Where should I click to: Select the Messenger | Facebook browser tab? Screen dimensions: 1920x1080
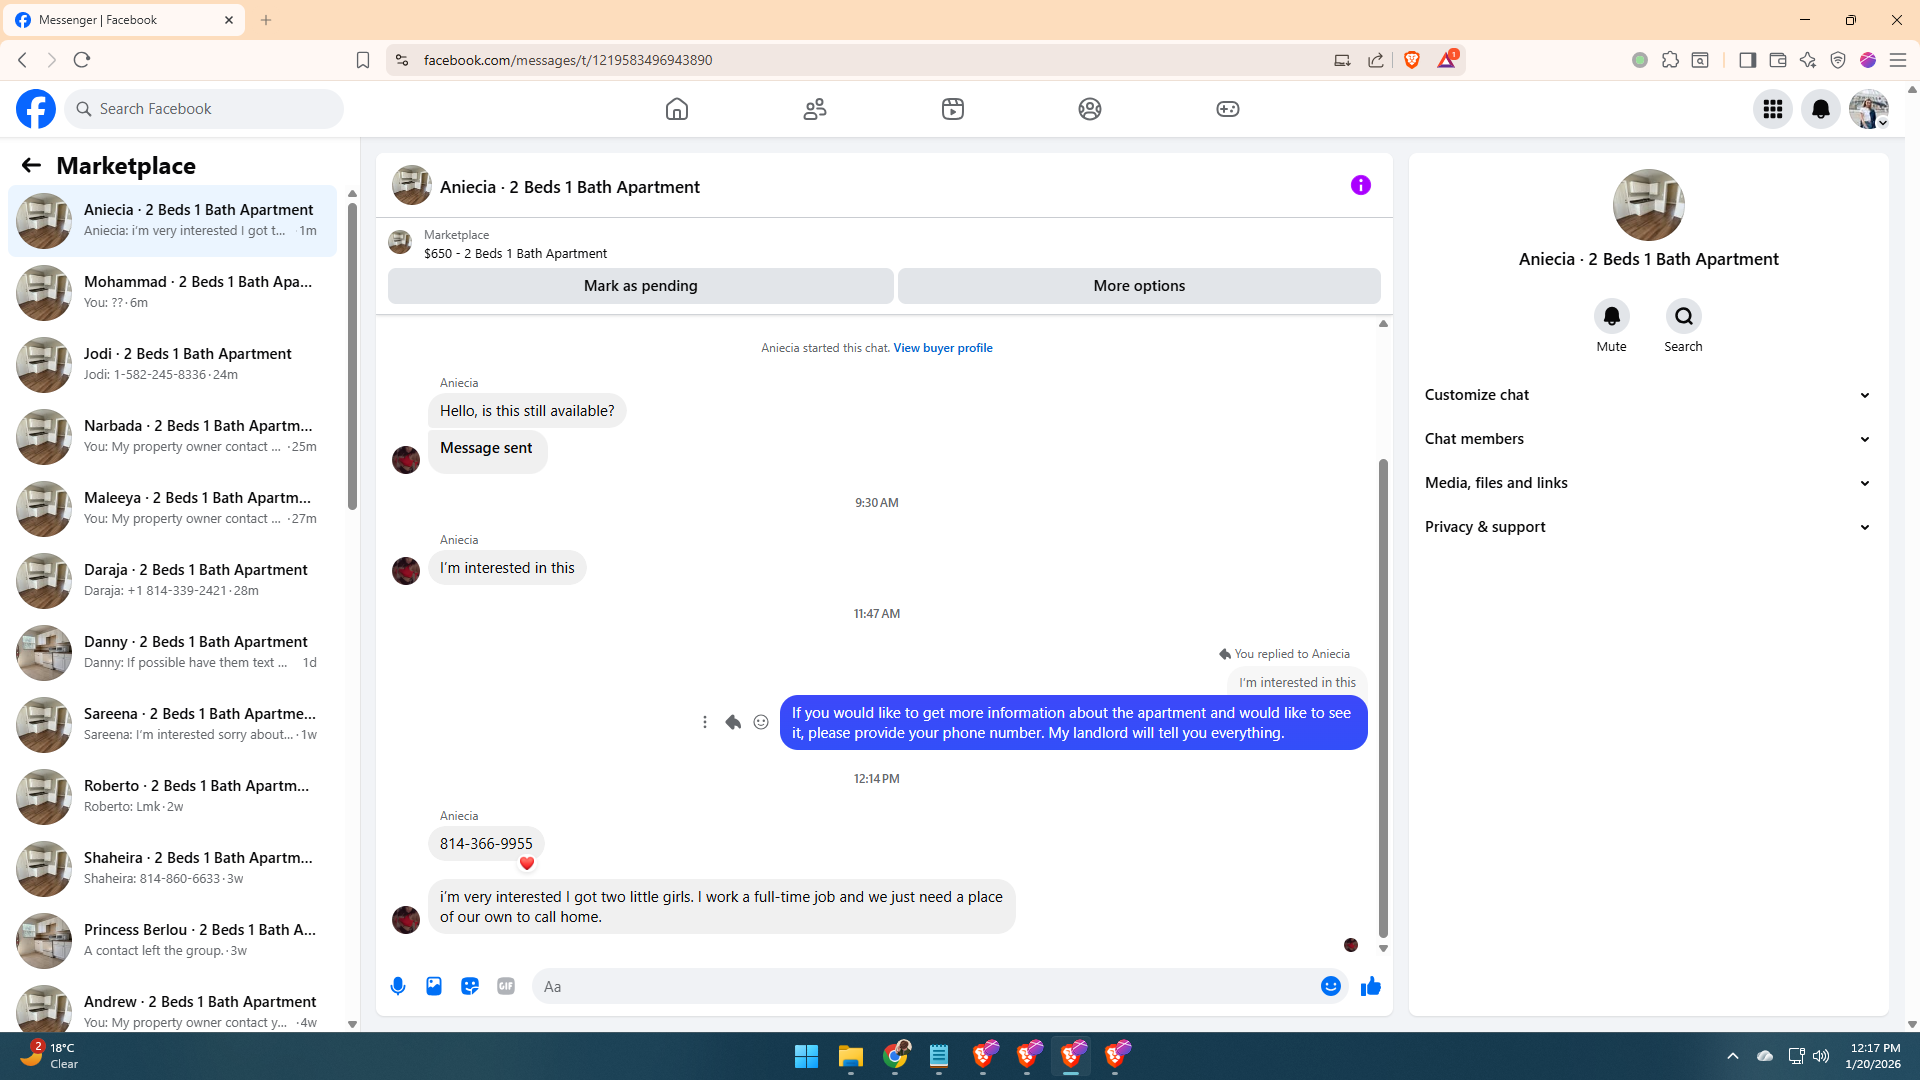126,20
